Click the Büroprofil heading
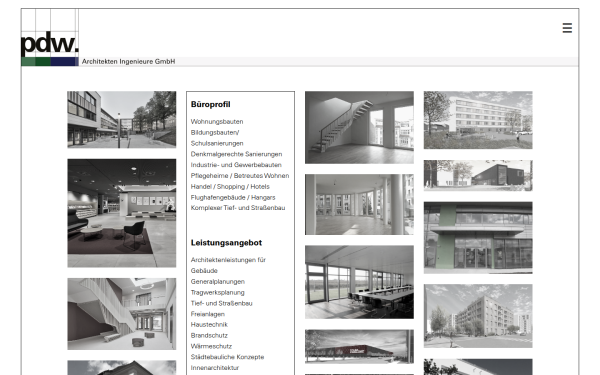This screenshot has width=600, height=375. pos(210,104)
